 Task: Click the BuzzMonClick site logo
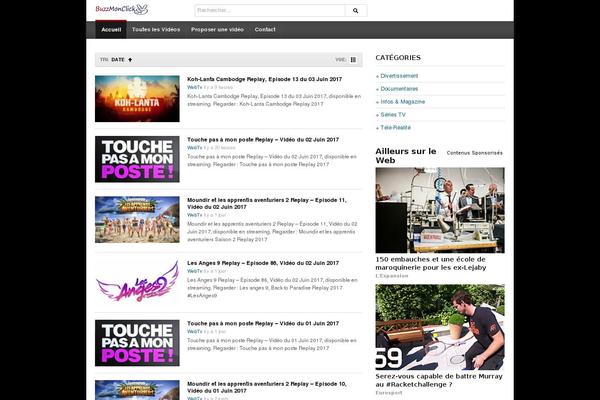[122, 9]
